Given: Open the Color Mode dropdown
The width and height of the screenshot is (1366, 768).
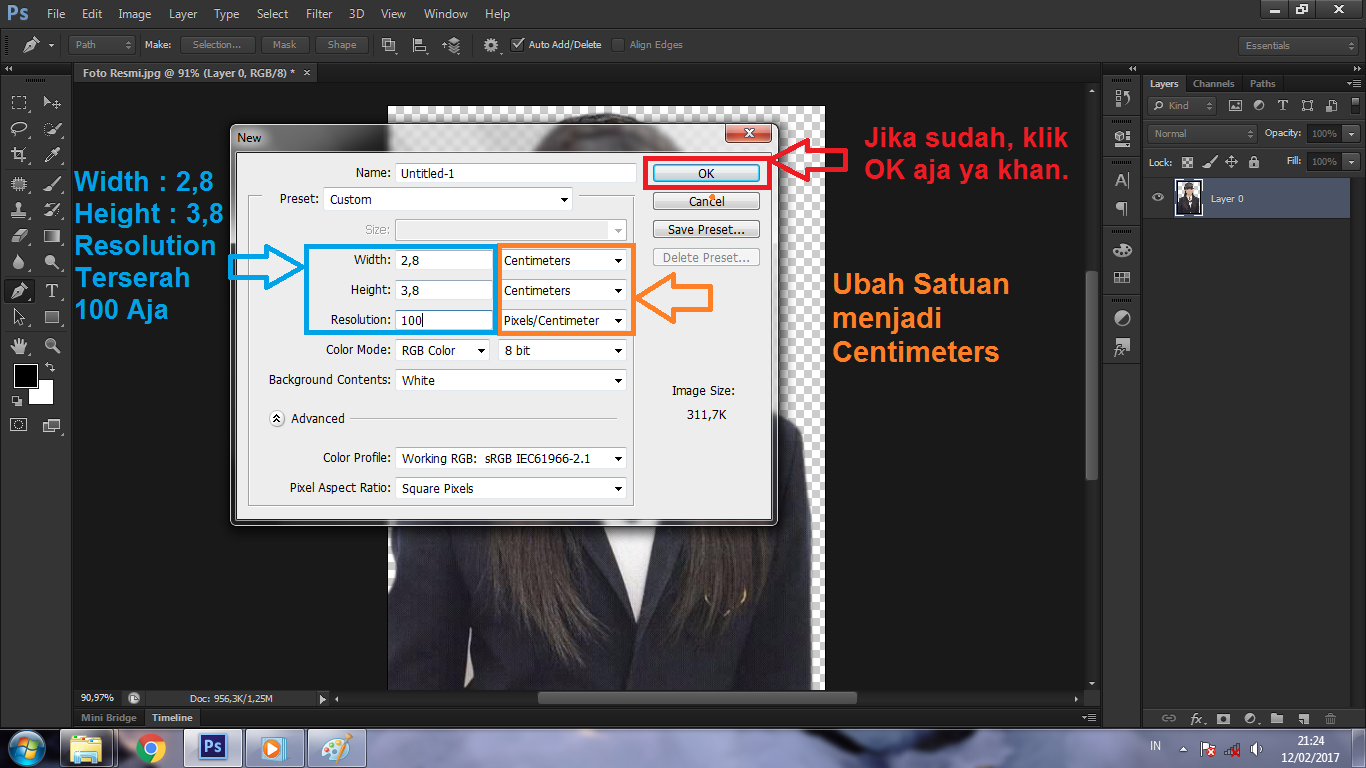Looking at the screenshot, I should click(x=441, y=350).
